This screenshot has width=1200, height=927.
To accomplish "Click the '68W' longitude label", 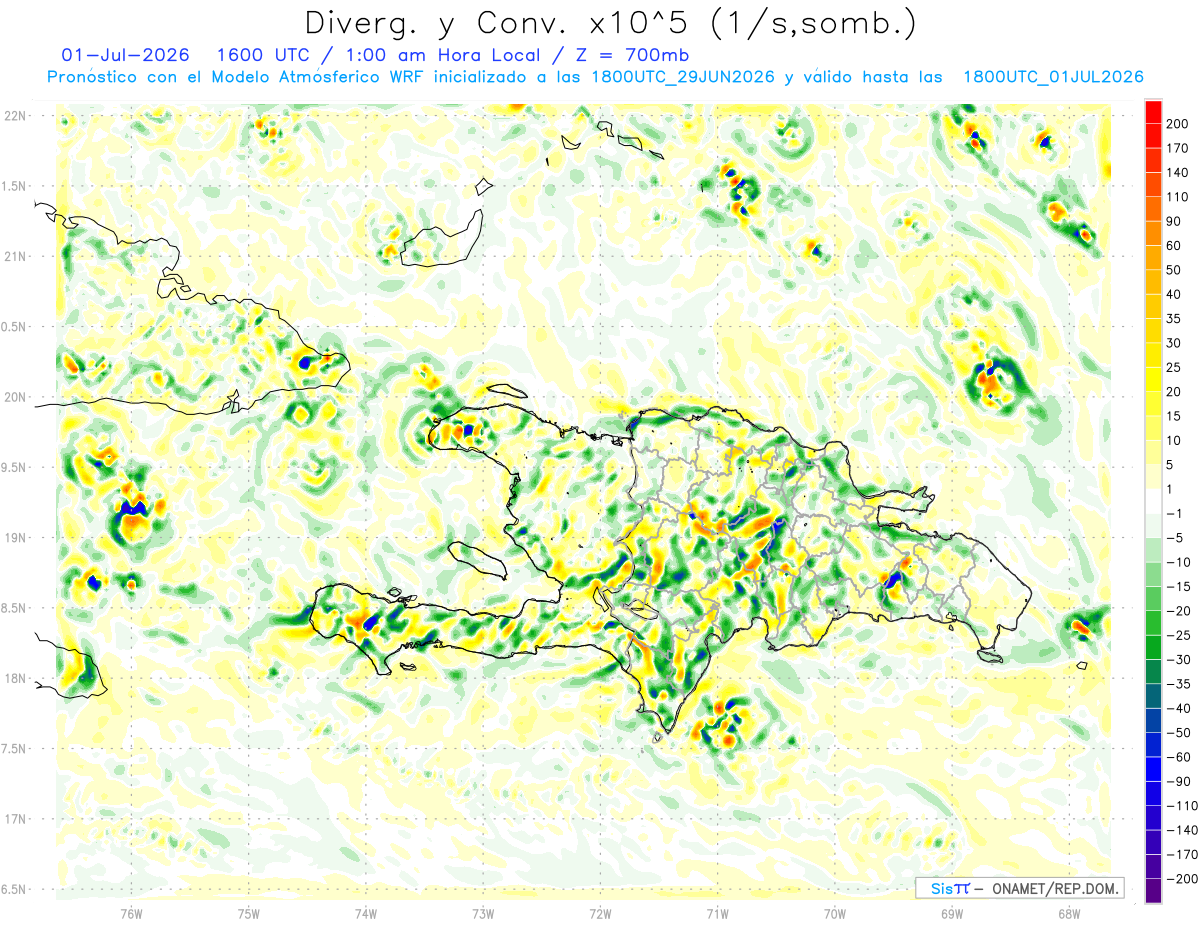I will (x=1069, y=914).
